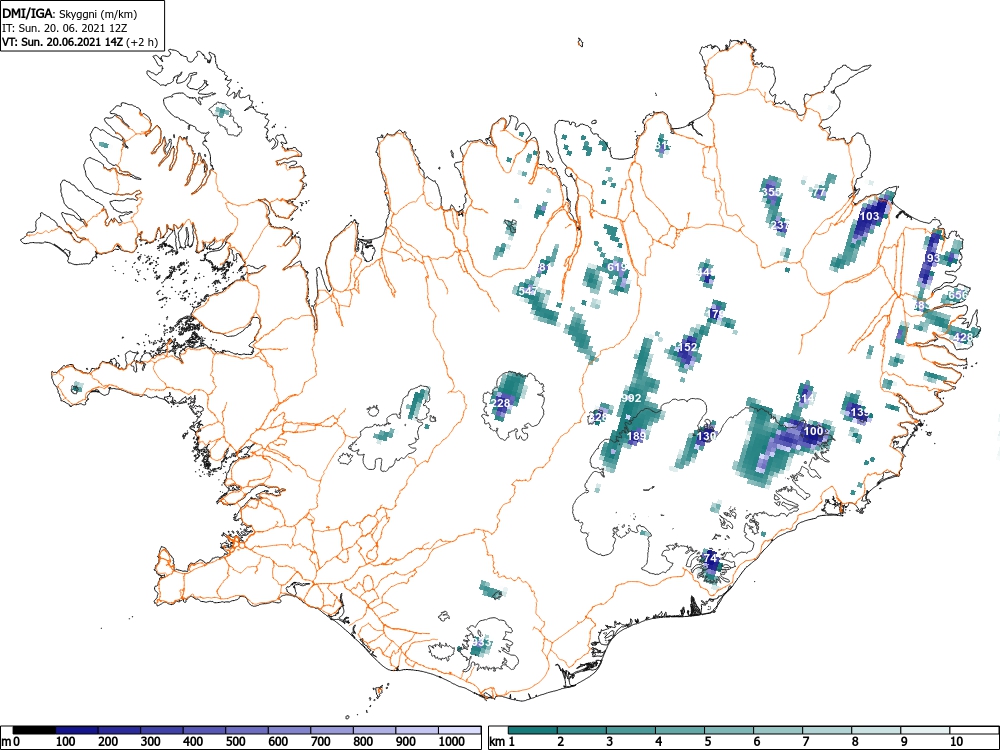Click the '93' visibility value on the east coast
Screen dimensions: 1000x750
tap(933, 258)
